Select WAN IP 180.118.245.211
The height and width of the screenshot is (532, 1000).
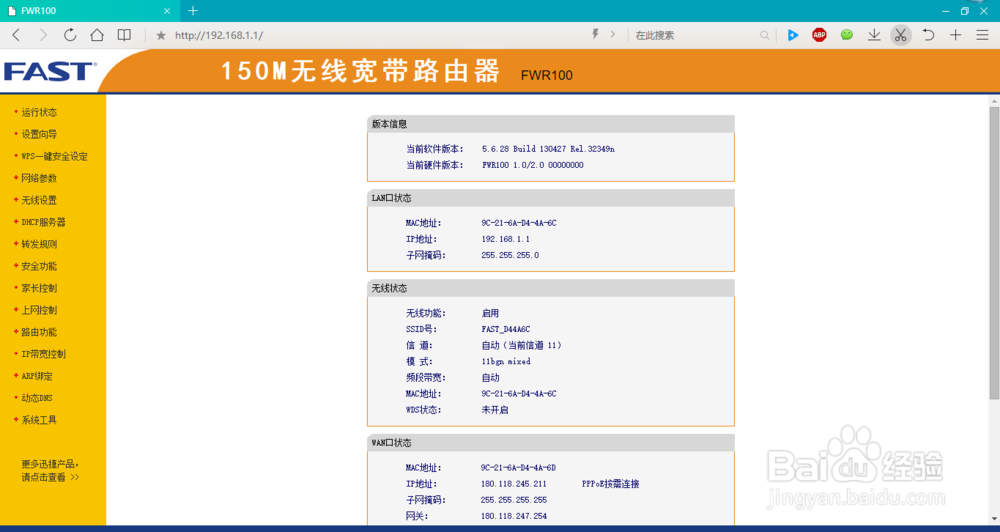tap(513, 484)
